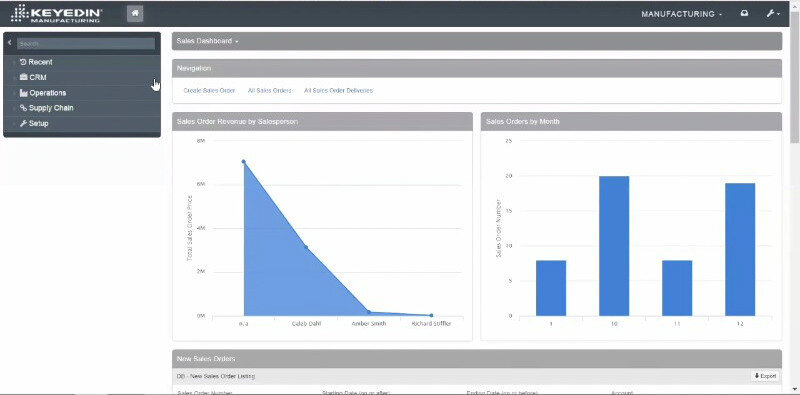Click the Operations chart icon

pos(23,93)
